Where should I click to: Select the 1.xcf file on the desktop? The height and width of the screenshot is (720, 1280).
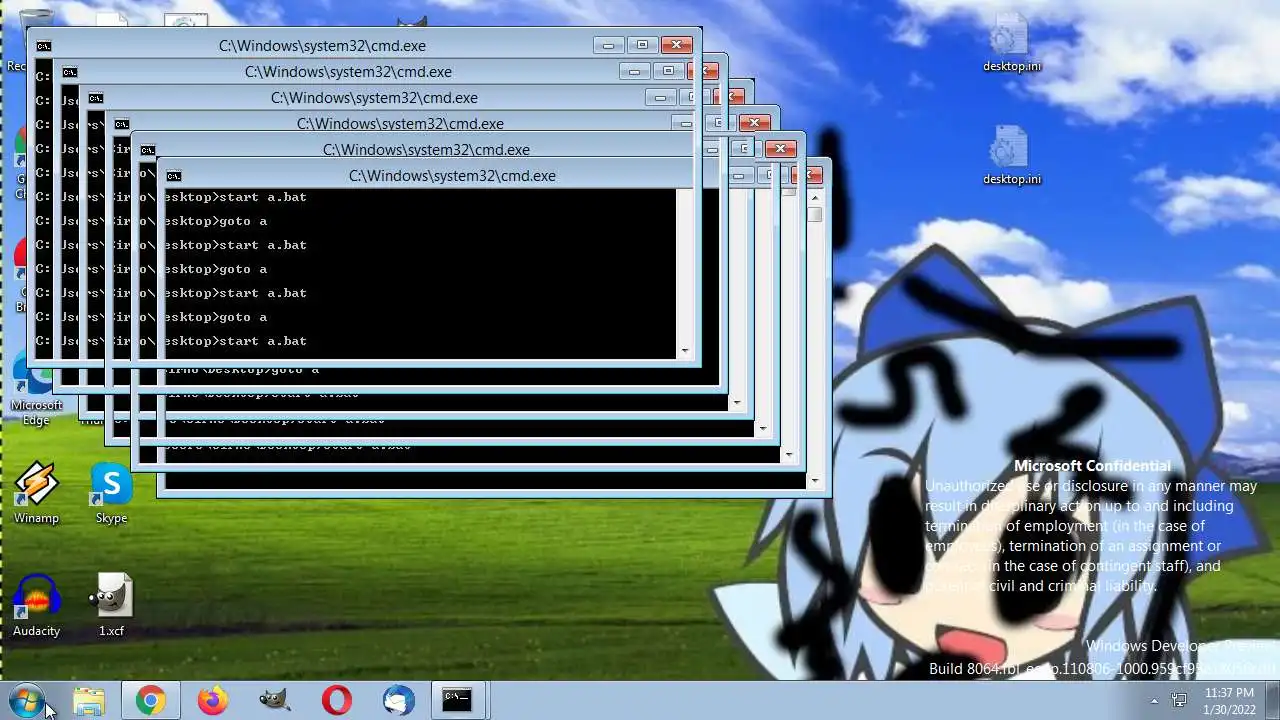click(x=111, y=605)
